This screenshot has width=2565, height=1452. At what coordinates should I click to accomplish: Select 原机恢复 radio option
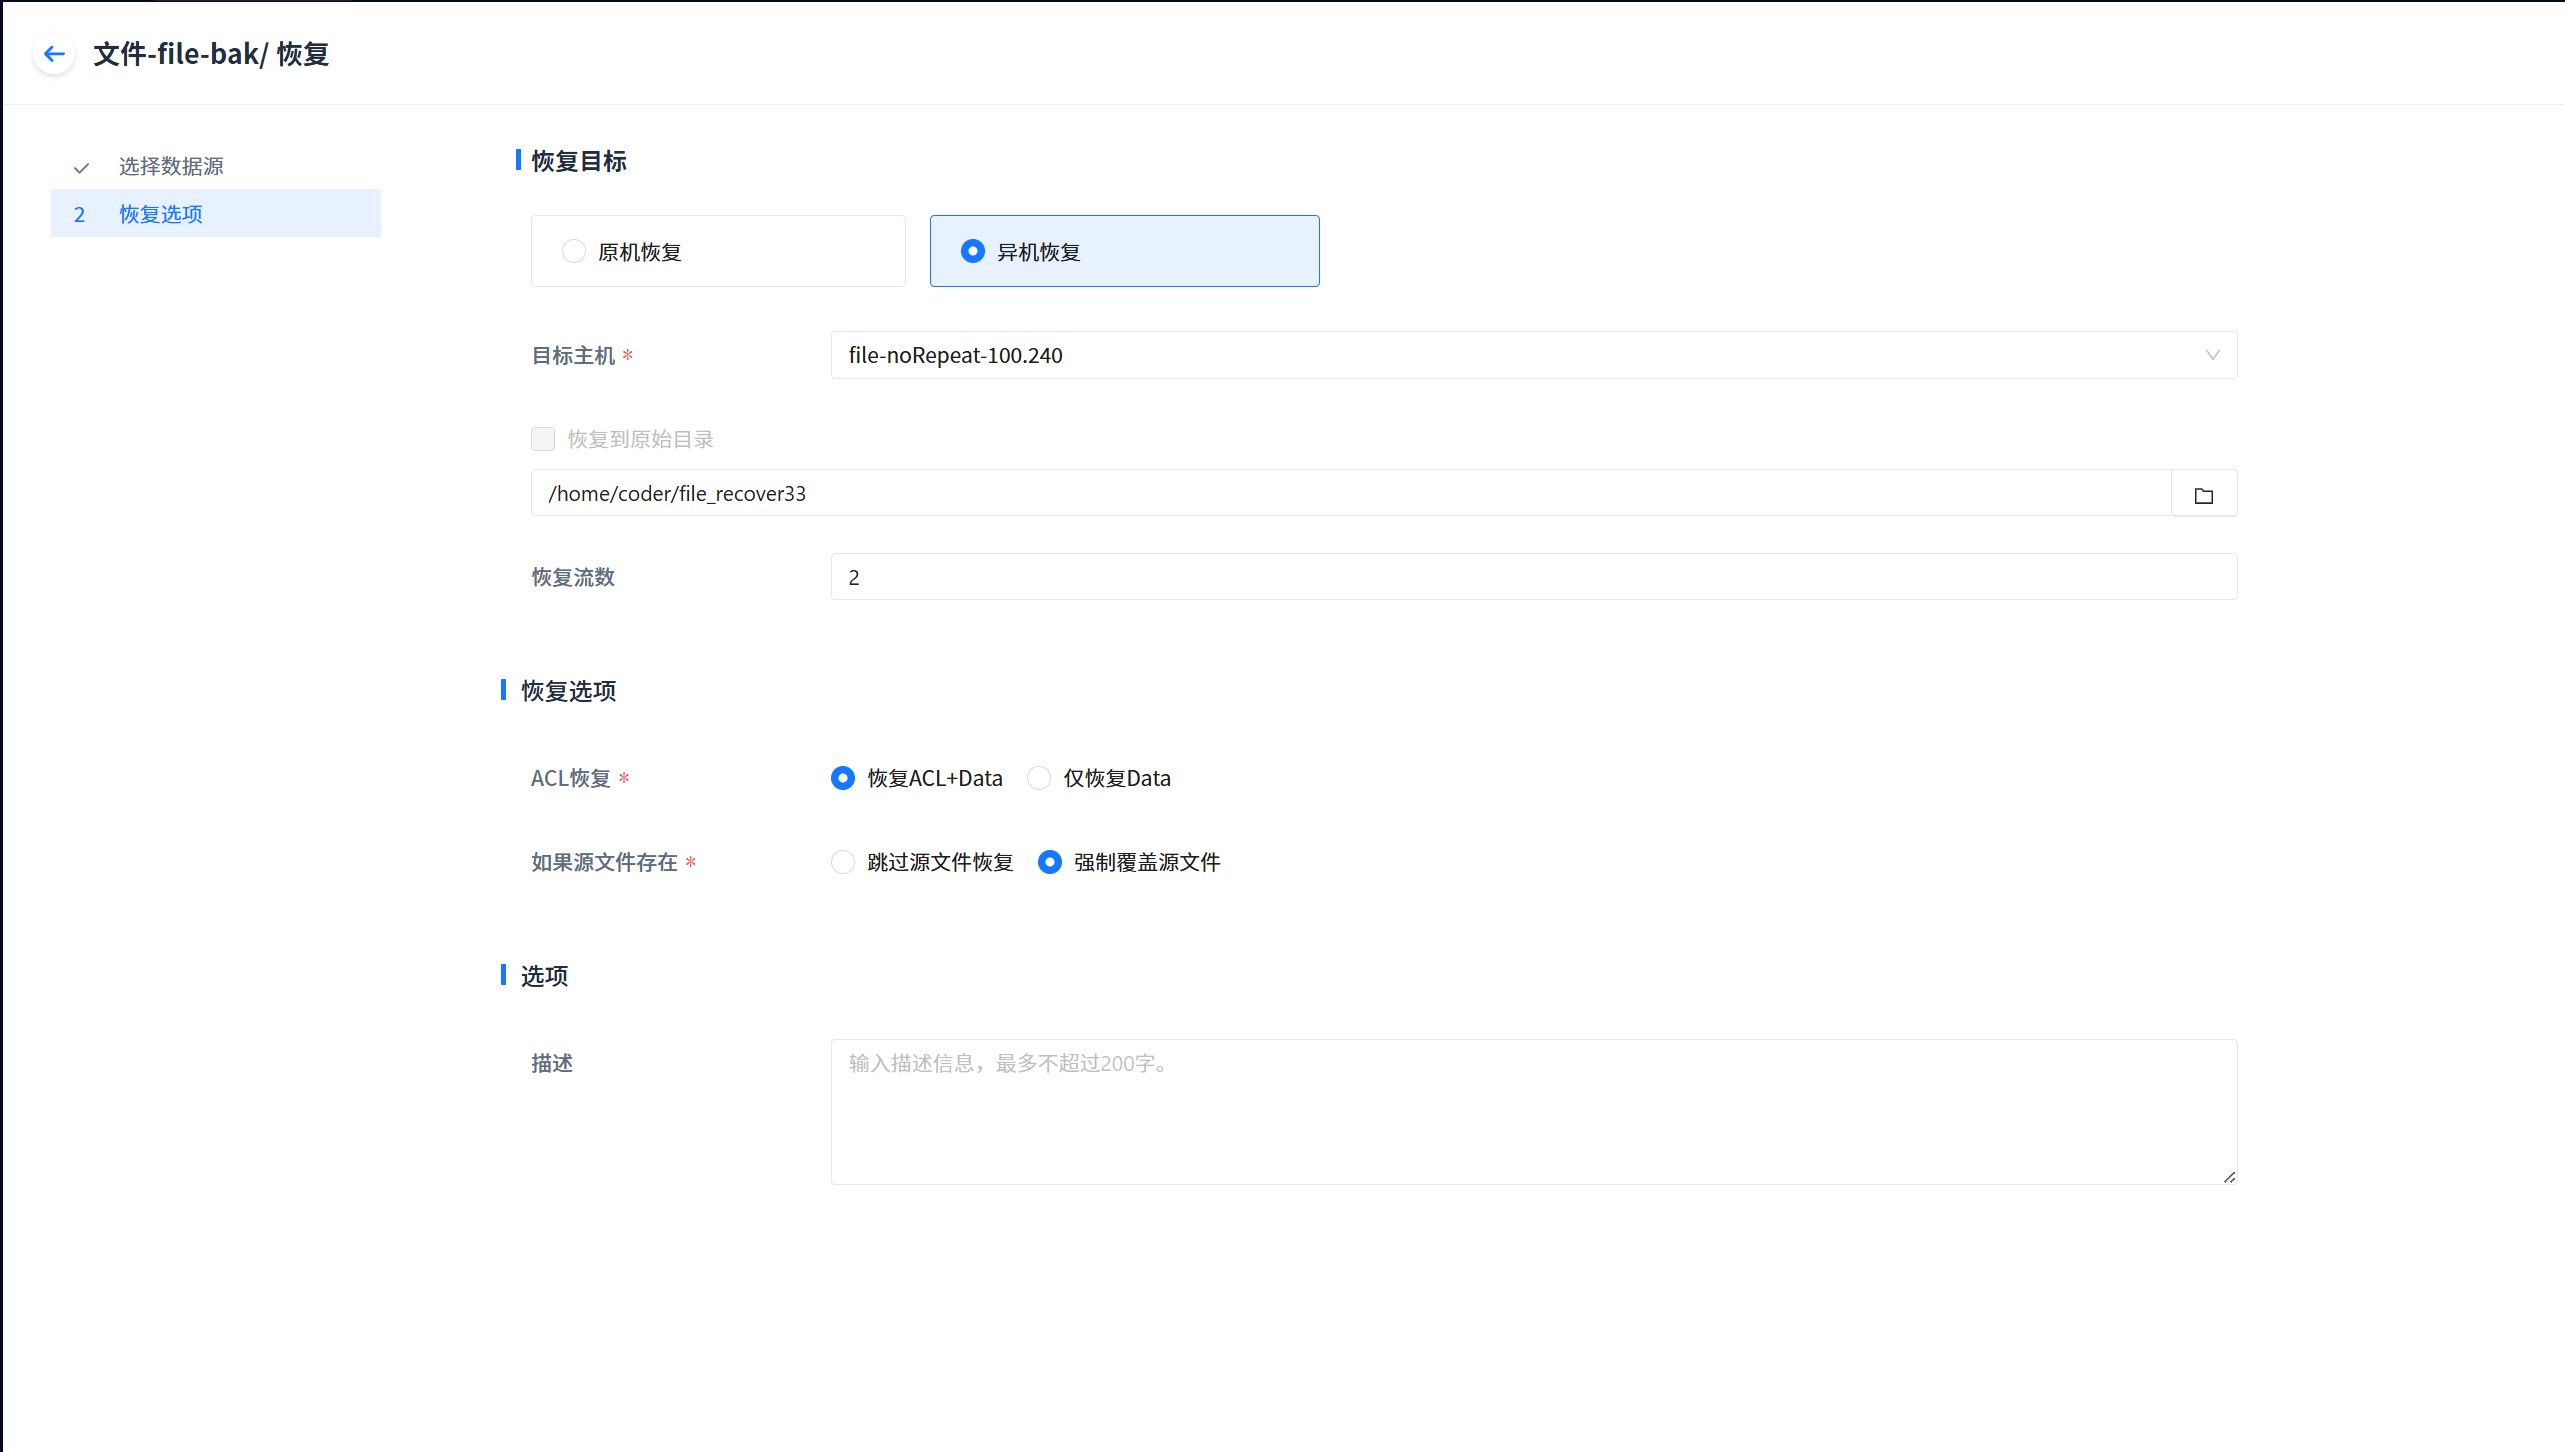tap(574, 251)
